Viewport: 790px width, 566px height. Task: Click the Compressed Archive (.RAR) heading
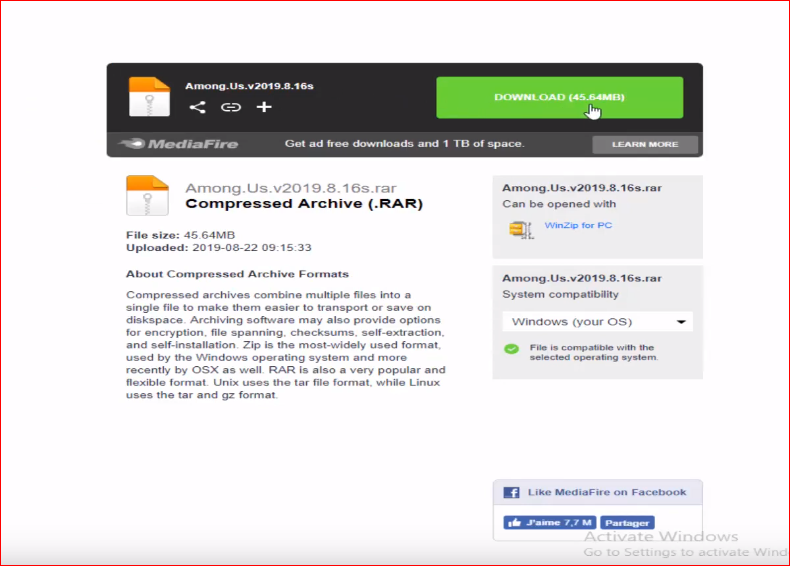[x=304, y=204]
